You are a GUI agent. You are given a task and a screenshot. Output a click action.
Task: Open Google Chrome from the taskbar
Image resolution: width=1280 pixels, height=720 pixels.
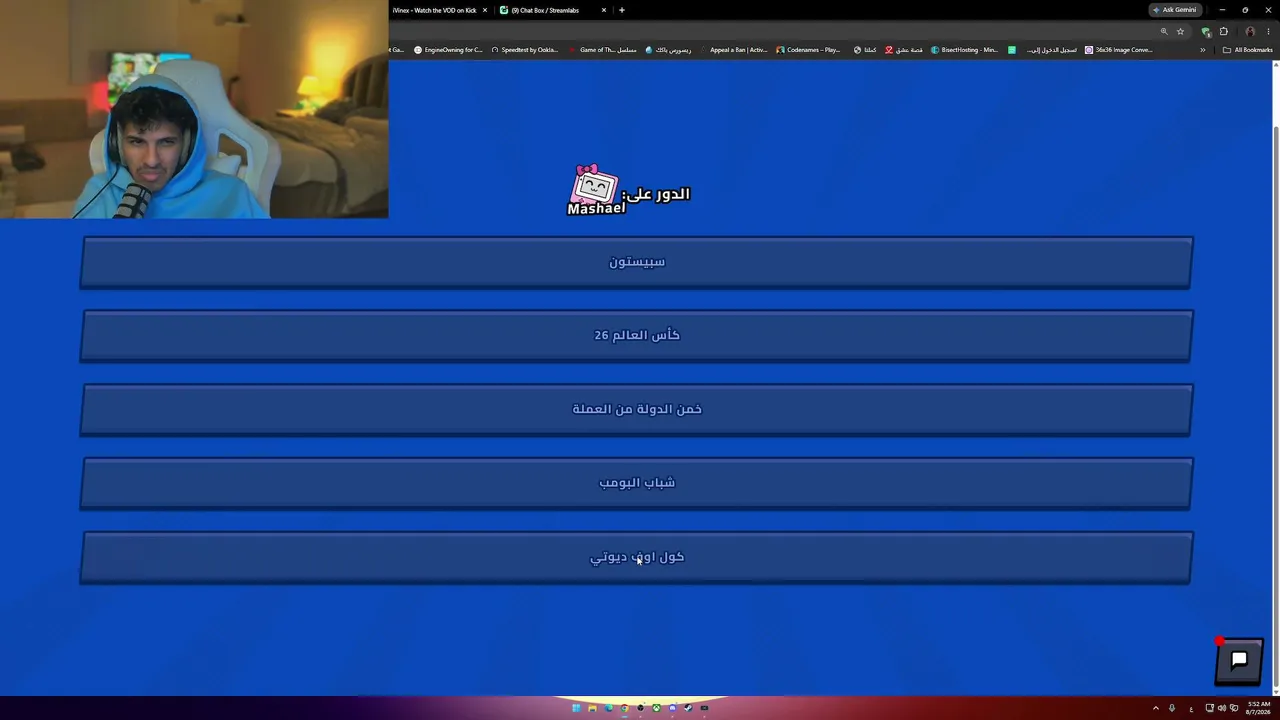click(624, 708)
